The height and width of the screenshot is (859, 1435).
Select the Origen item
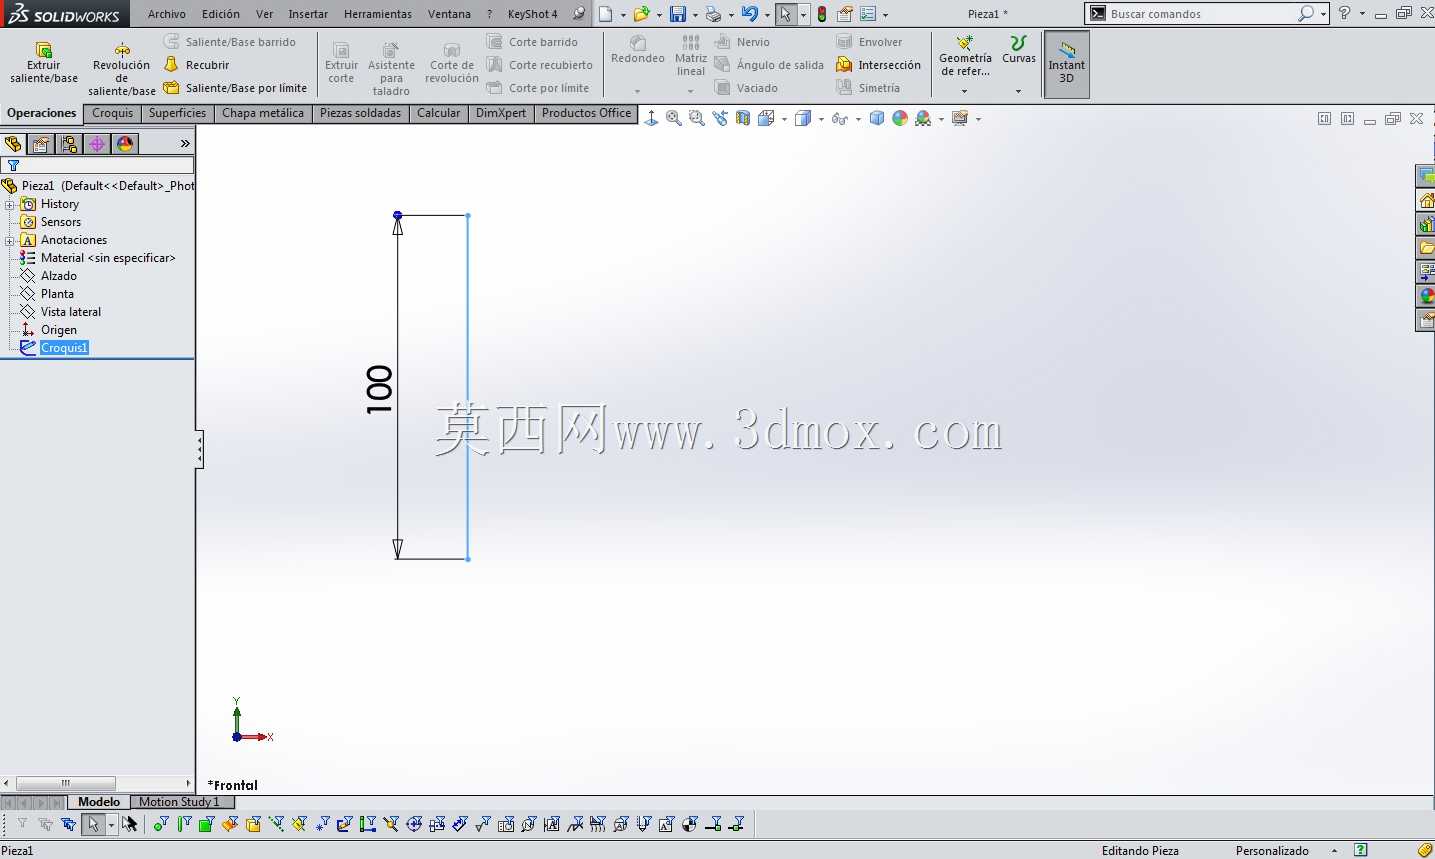click(58, 330)
